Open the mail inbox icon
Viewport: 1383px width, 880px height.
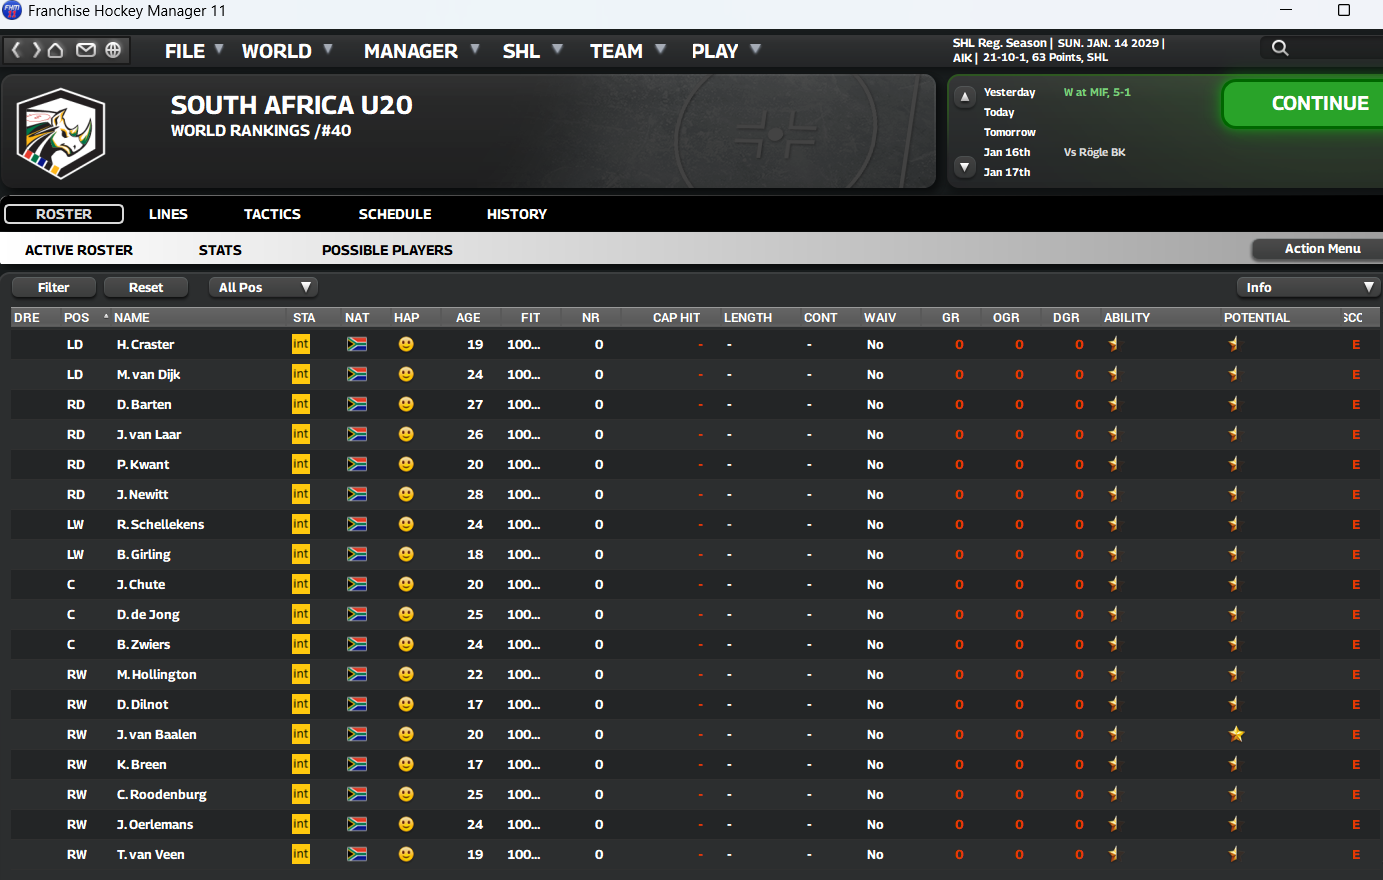pos(86,50)
